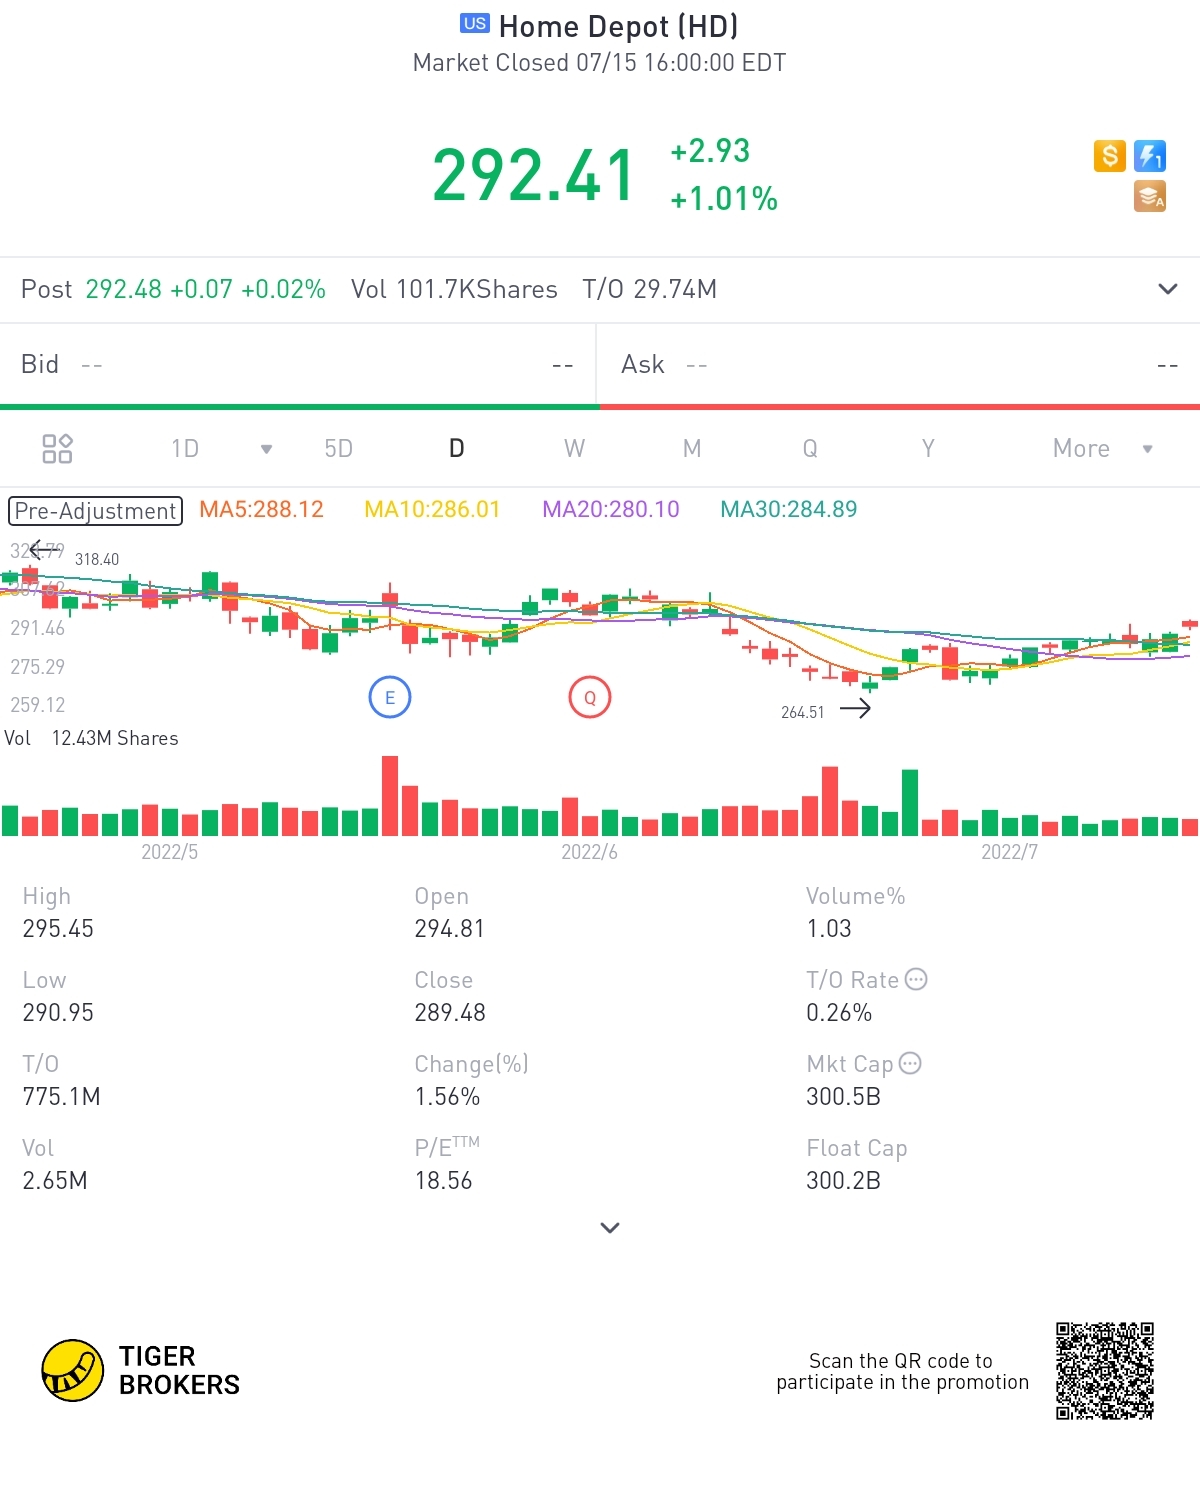Tap the Low 290.95 value
This screenshot has width=1200, height=1486.
tap(58, 1013)
